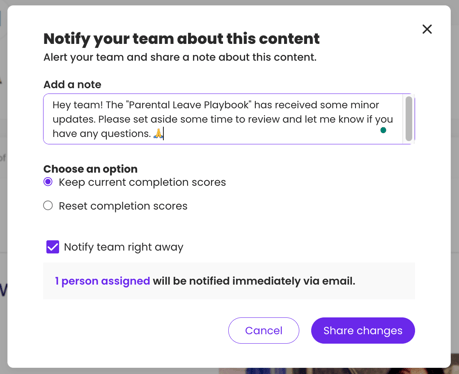Focus the Add a note text area
Image resolution: width=459 pixels, height=374 pixels.
click(223, 119)
